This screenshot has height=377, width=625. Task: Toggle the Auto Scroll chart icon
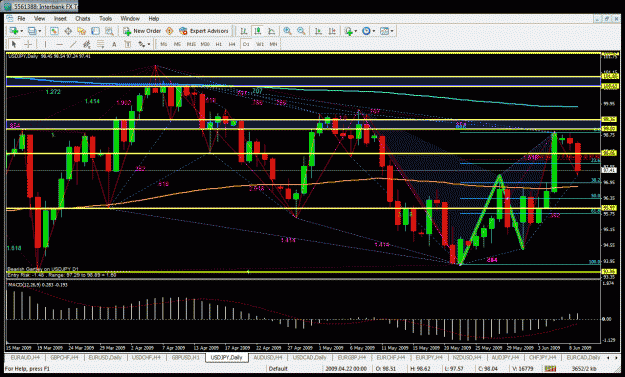click(x=318, y=31)
